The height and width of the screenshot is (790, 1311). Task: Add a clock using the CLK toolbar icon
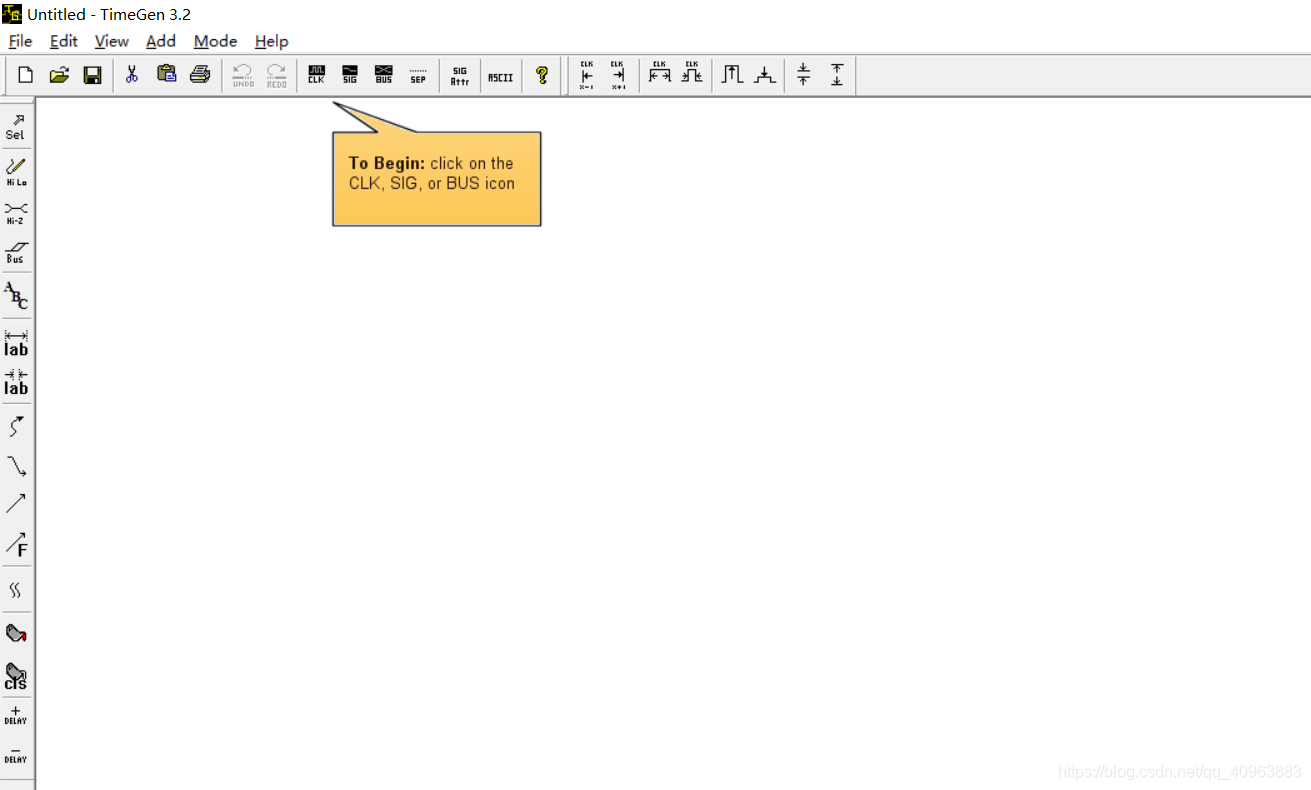pos(316,75)
